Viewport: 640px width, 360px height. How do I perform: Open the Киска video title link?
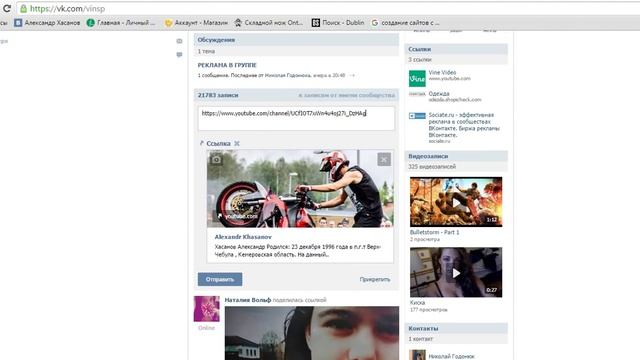(x=417, y=303)
